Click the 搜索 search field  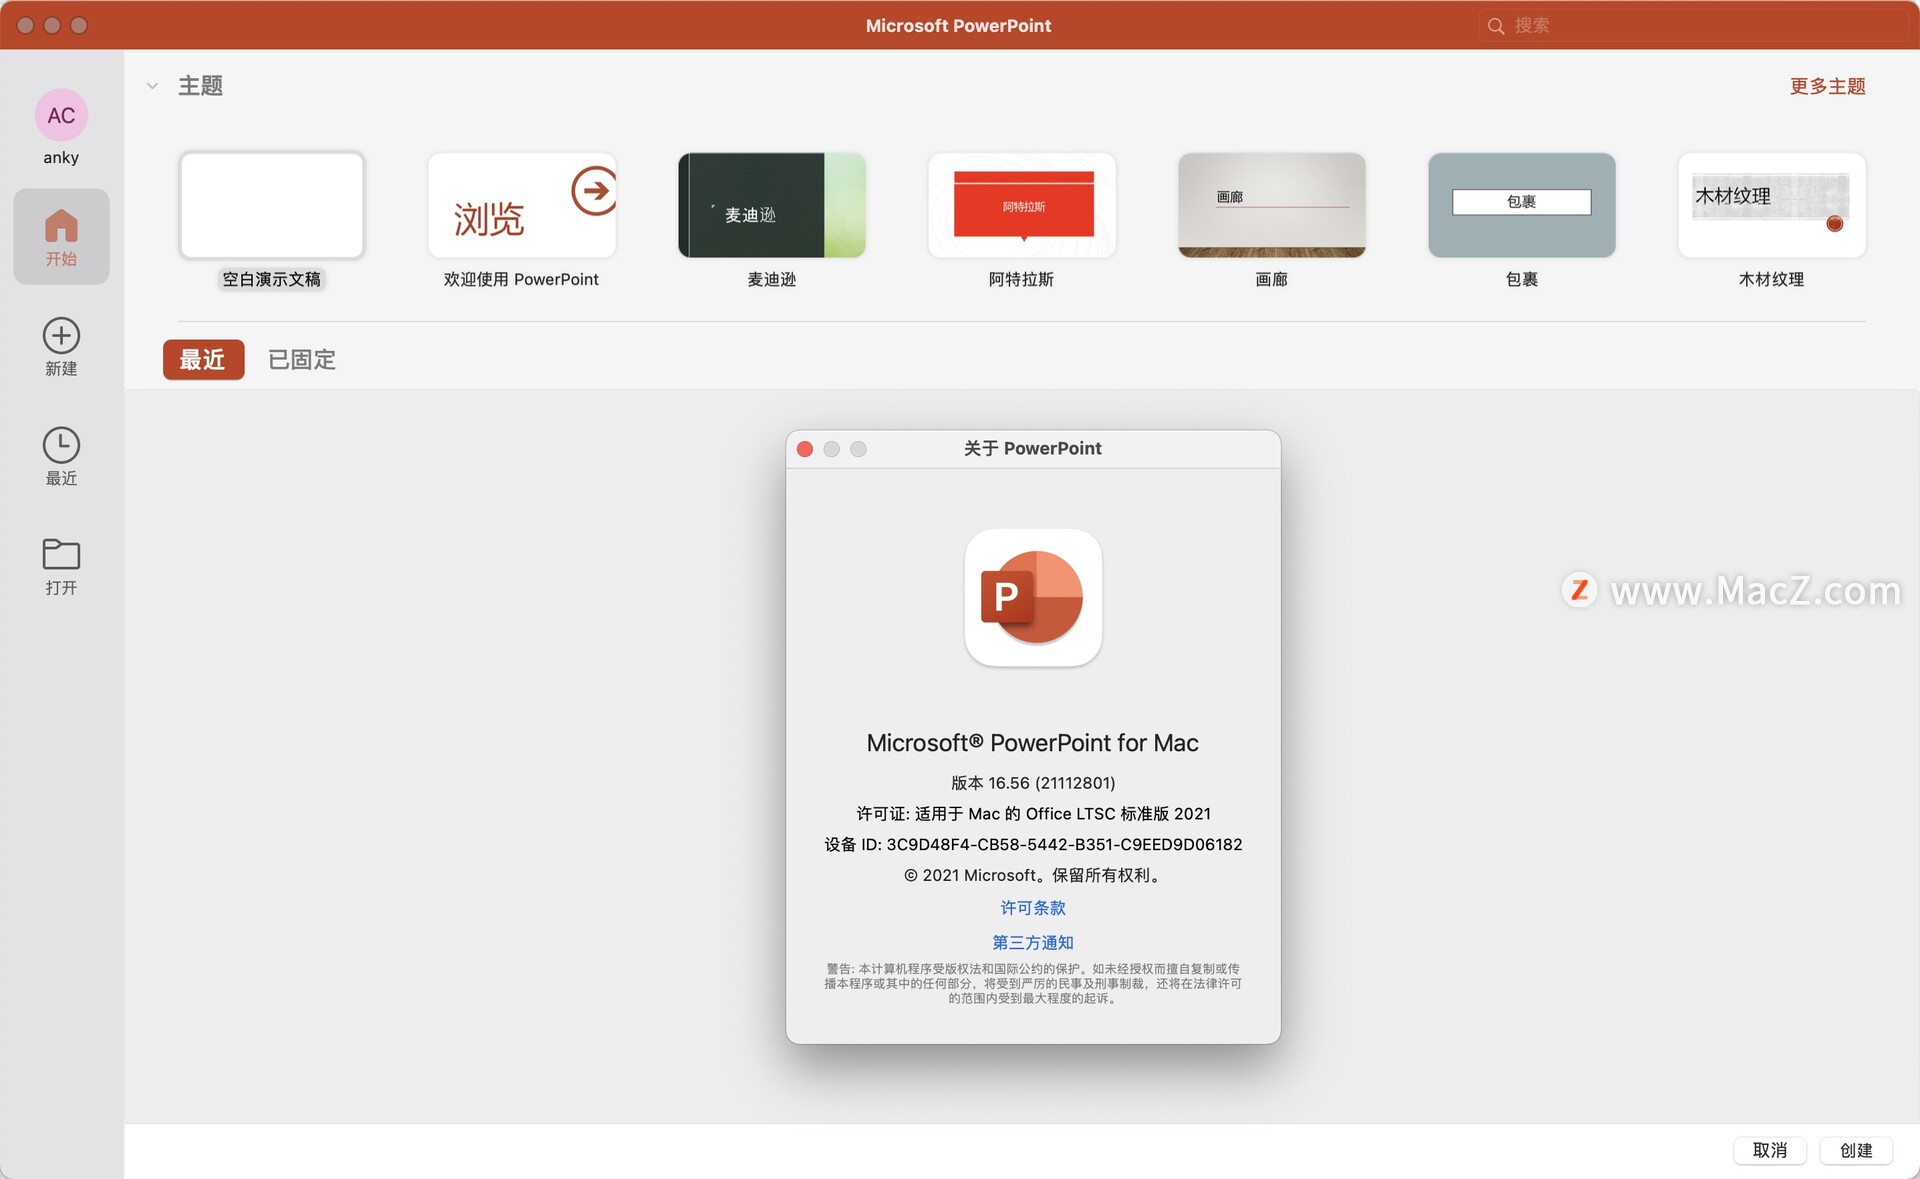tap(1693, 26)
